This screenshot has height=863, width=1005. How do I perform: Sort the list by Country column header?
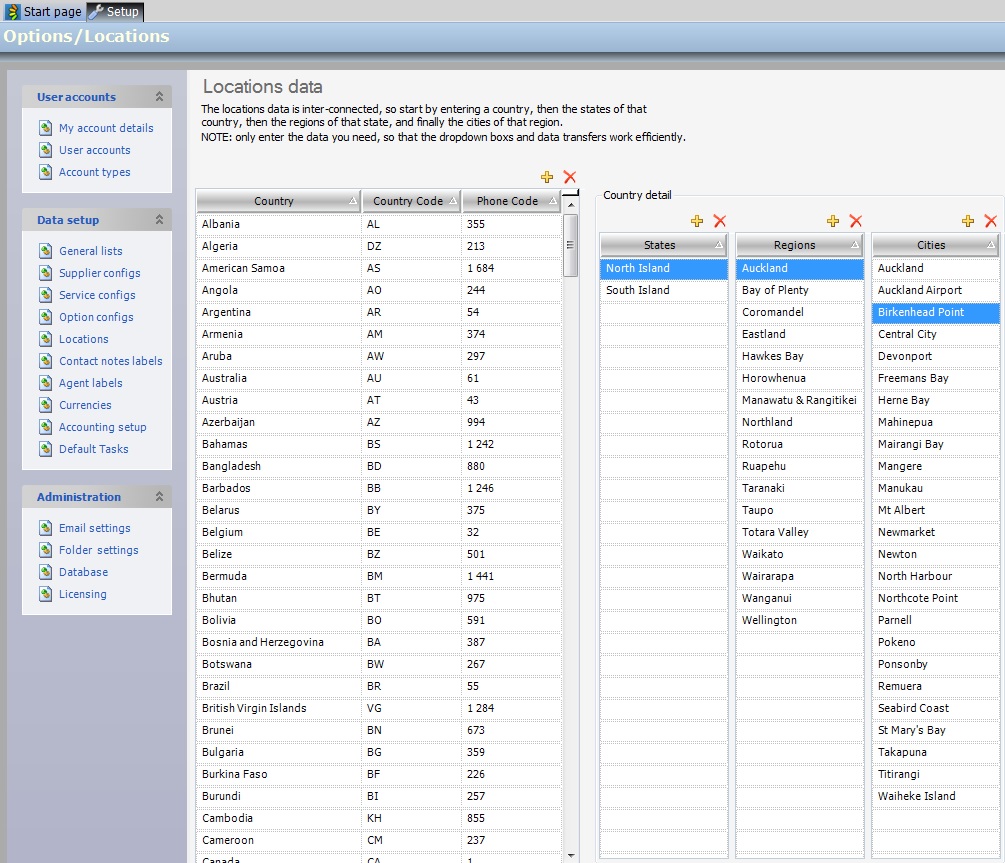274,201
